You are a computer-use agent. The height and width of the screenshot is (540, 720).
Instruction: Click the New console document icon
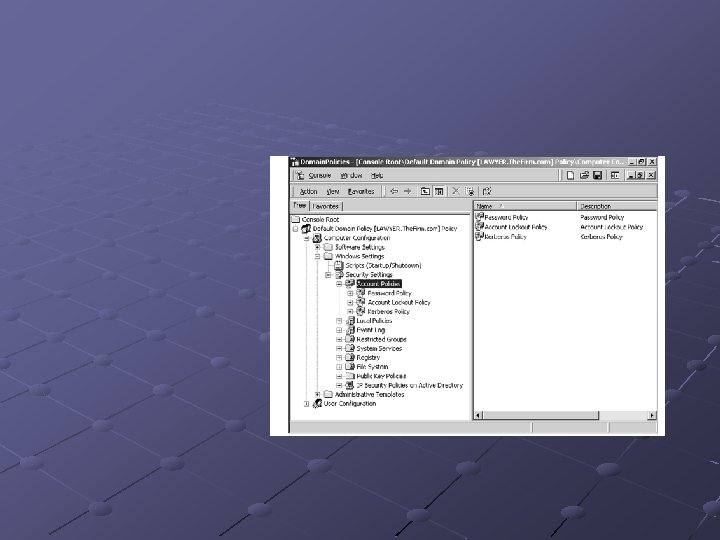tap(570, 175)
